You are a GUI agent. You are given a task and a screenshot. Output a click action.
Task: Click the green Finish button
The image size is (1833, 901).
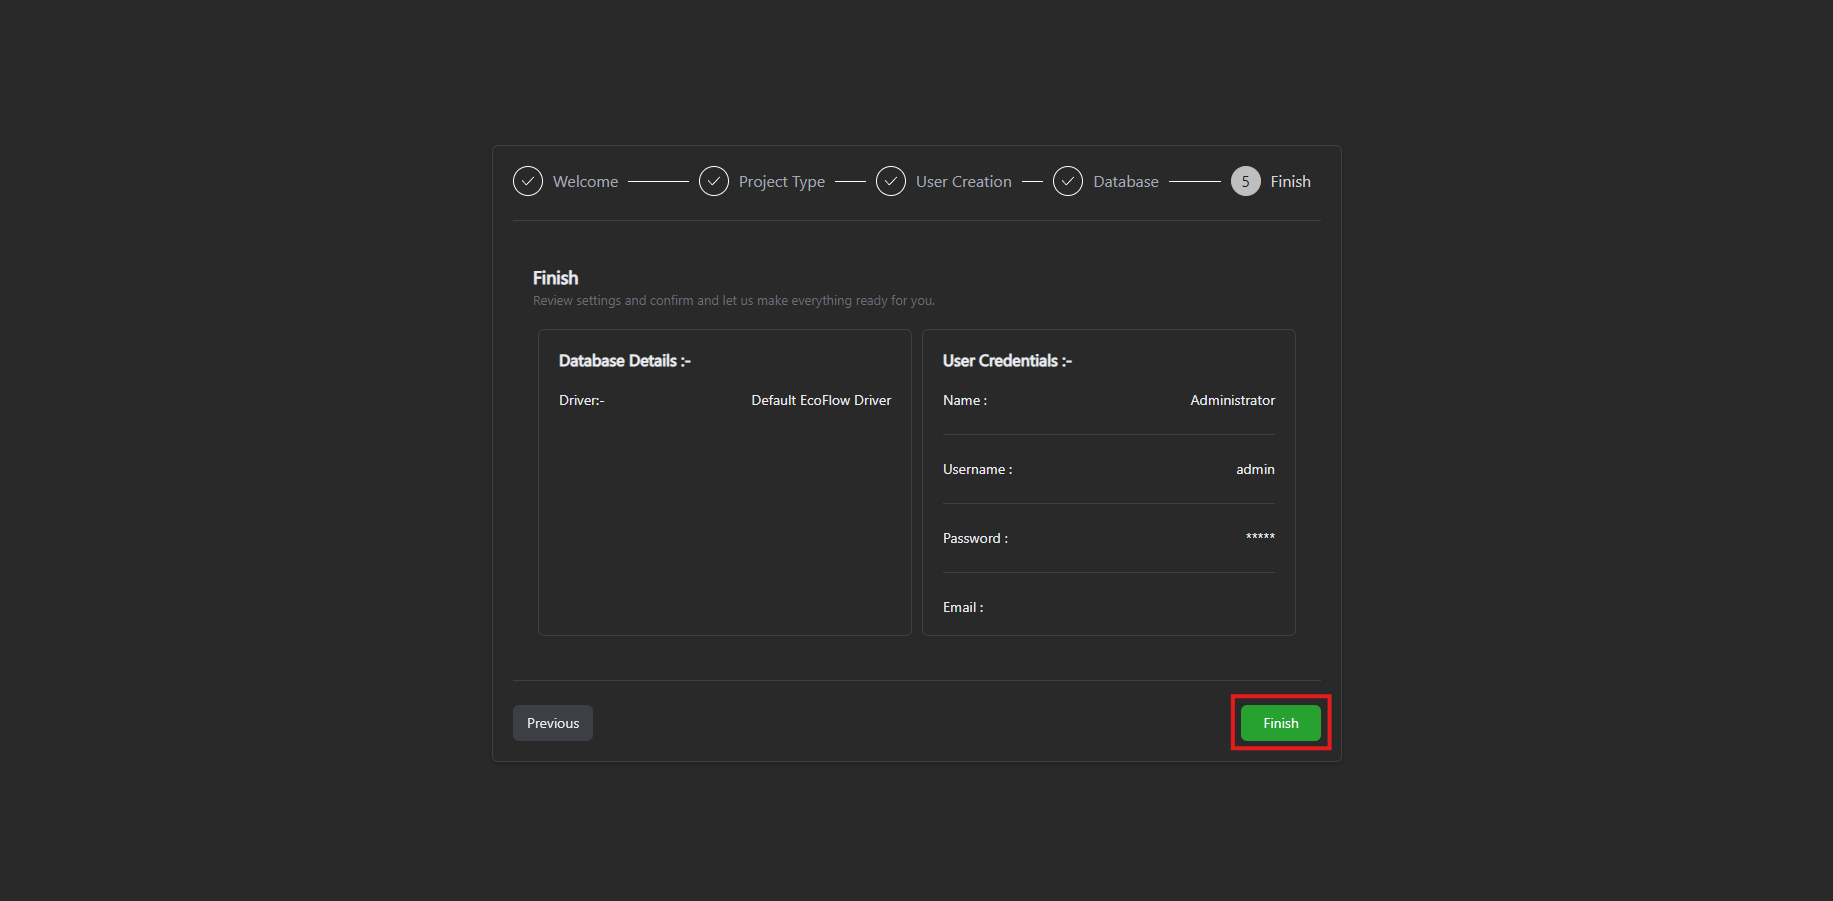coord(1280,723)
